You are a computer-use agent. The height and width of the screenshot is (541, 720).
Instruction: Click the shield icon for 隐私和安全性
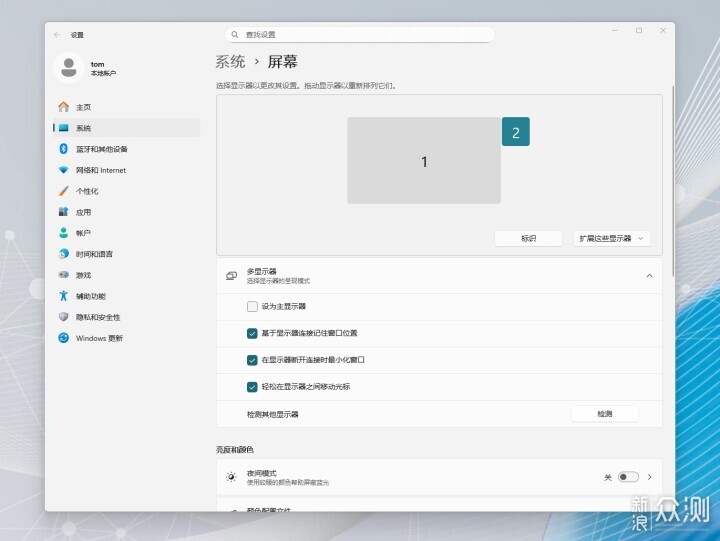click(x=63, y=317)
